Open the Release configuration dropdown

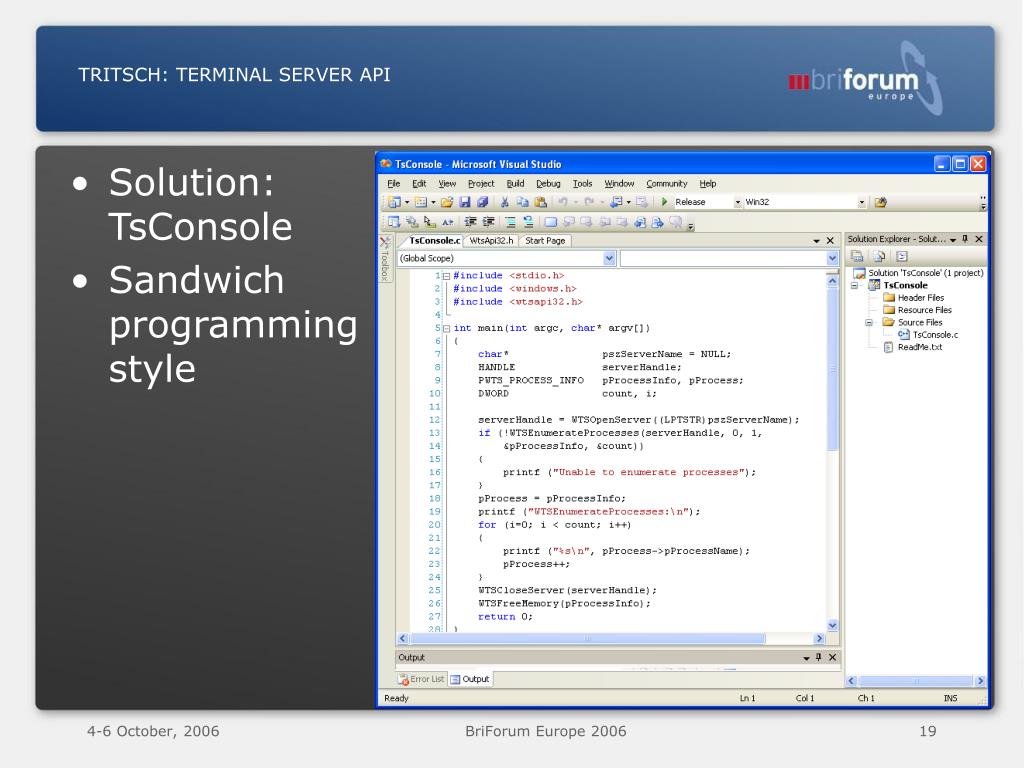coord(738,202)
